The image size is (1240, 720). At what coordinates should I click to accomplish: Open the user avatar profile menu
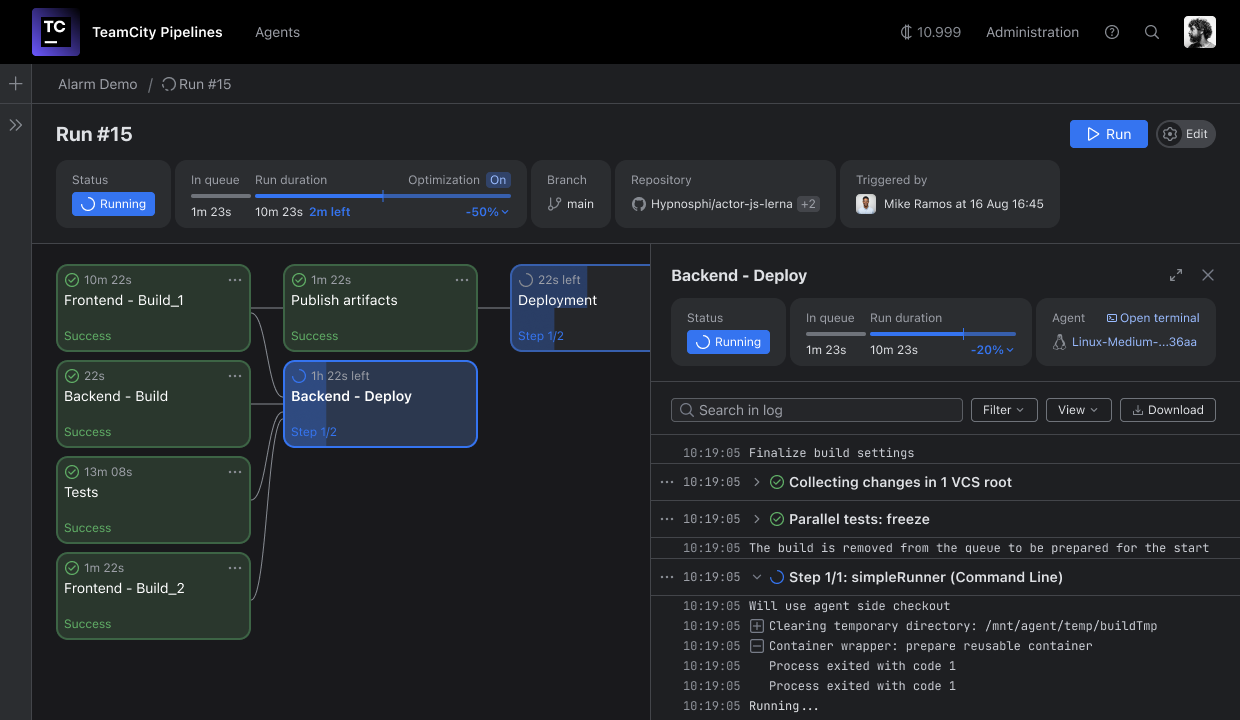click(1199, 32)
